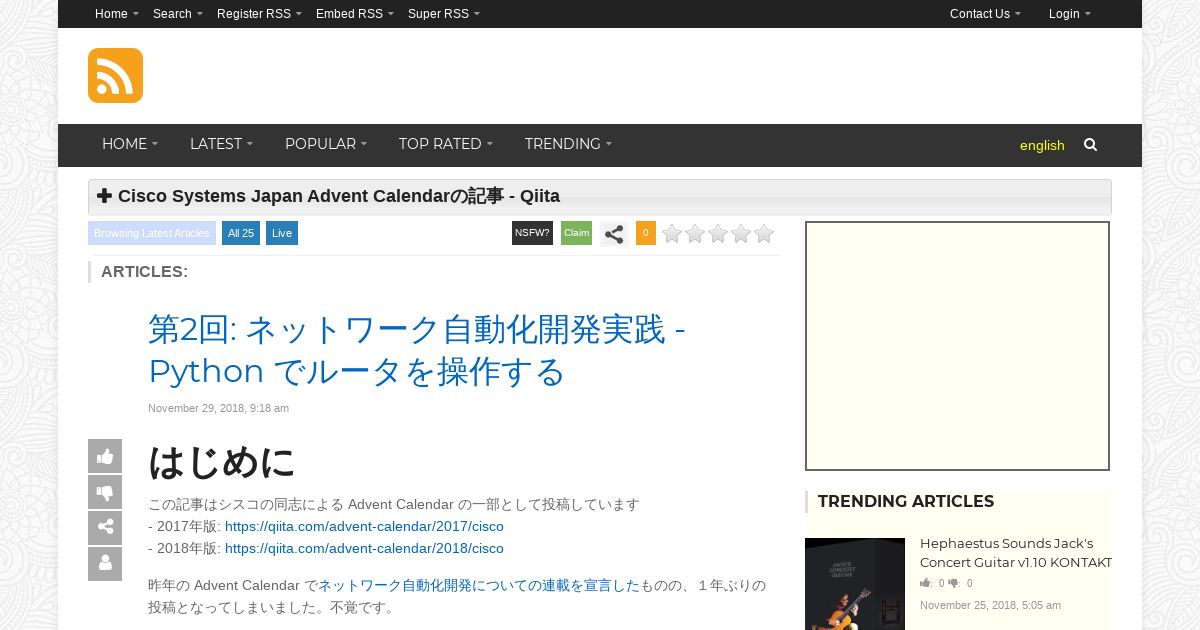
Task: Expand the POPULAR navigation menu
Action: [326, 144]
